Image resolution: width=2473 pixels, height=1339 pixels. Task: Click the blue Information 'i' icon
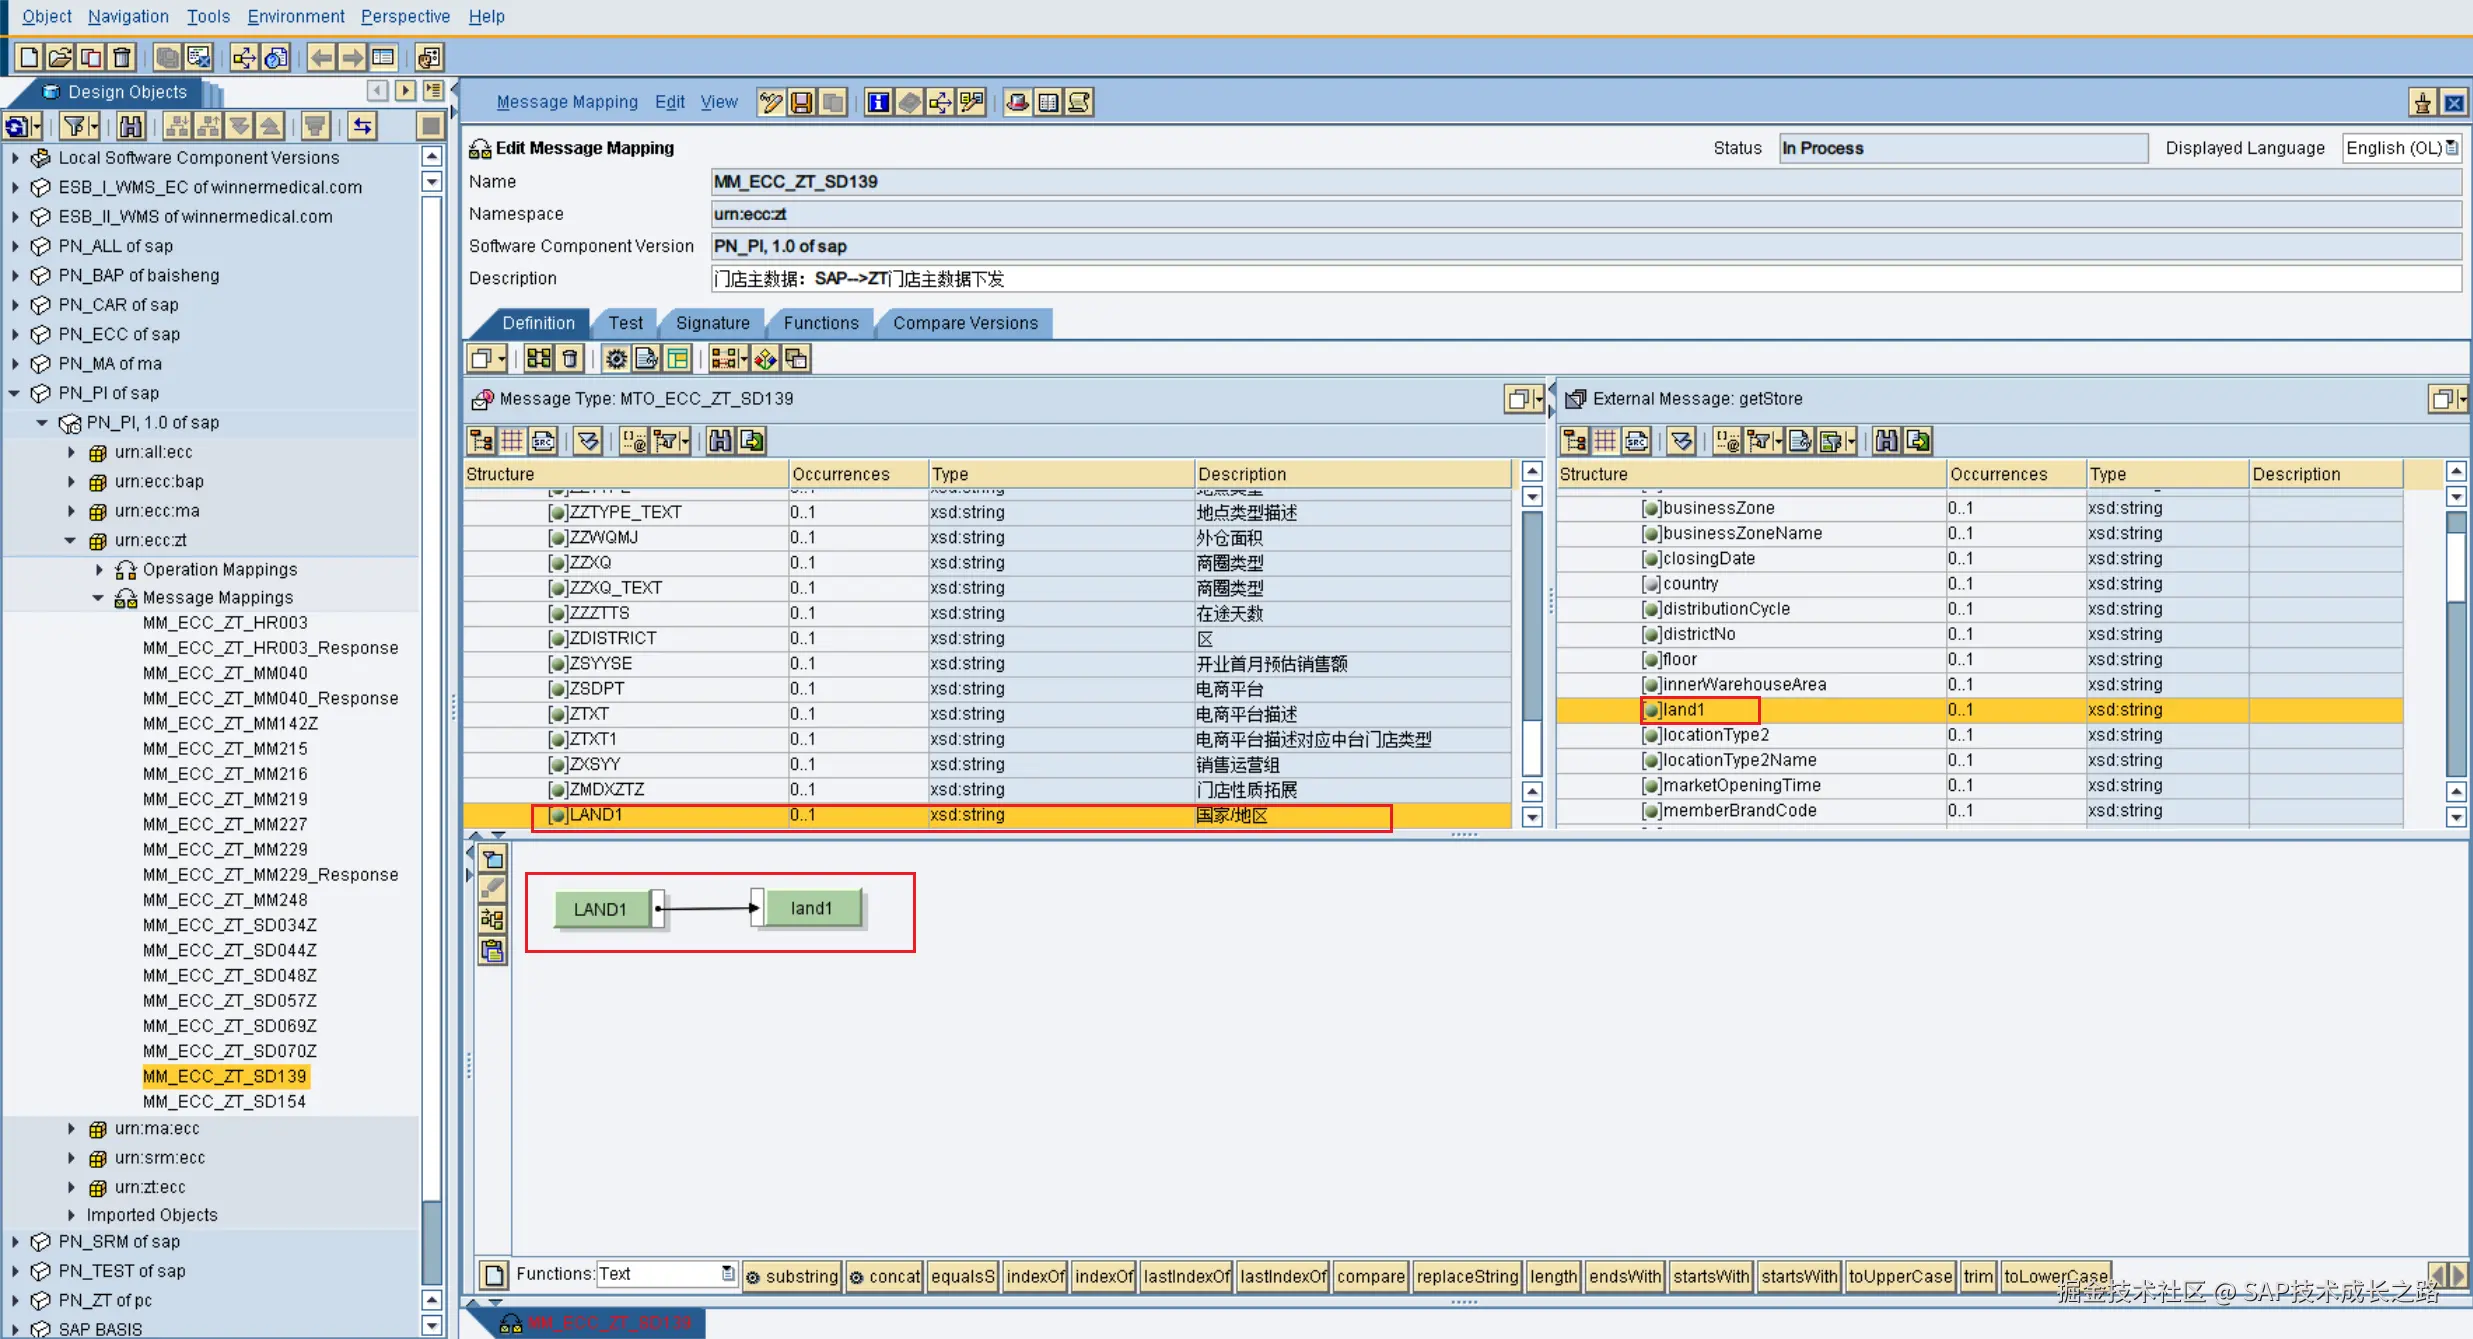click(x=877, y=102)
